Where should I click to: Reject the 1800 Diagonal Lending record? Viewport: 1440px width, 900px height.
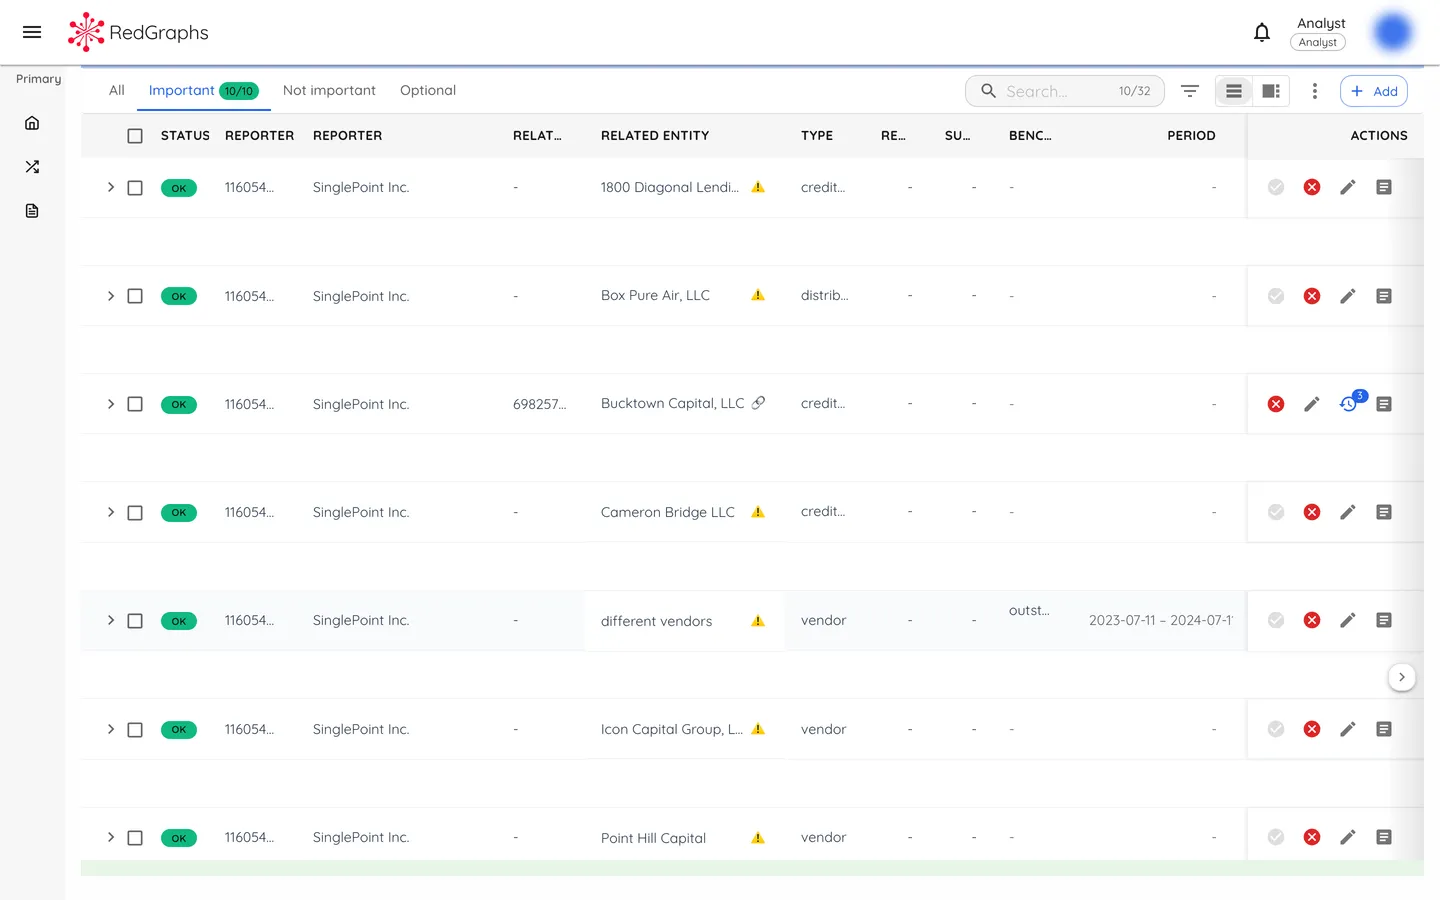pos(1311,187)
